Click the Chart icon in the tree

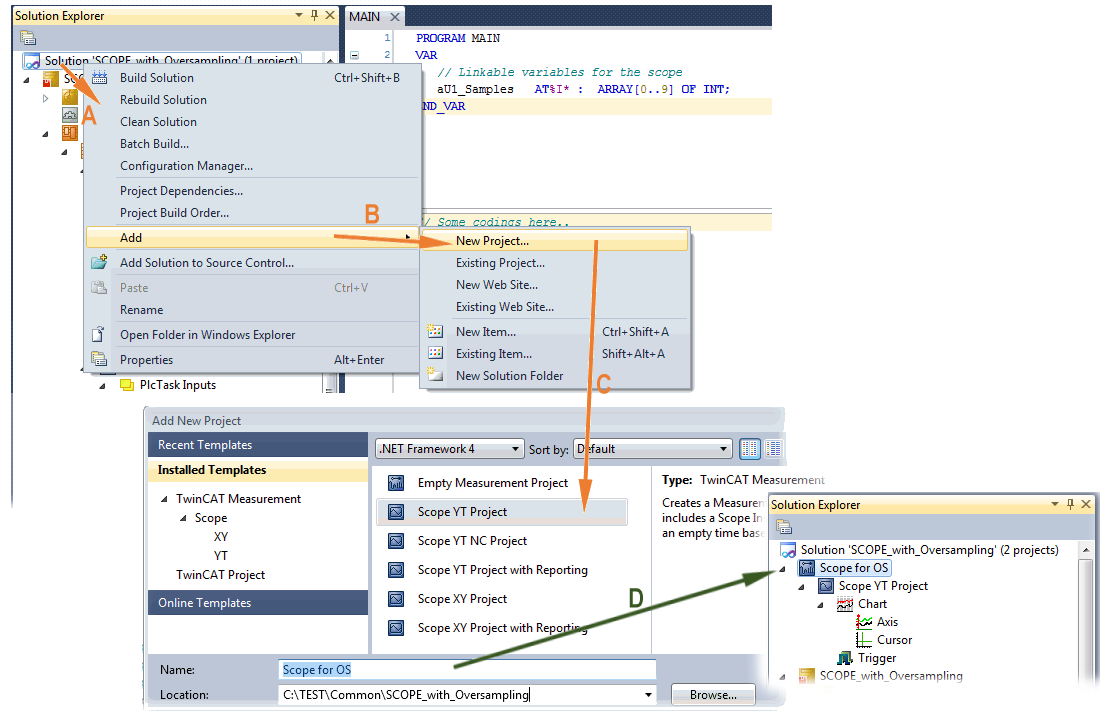click(845, 604)
